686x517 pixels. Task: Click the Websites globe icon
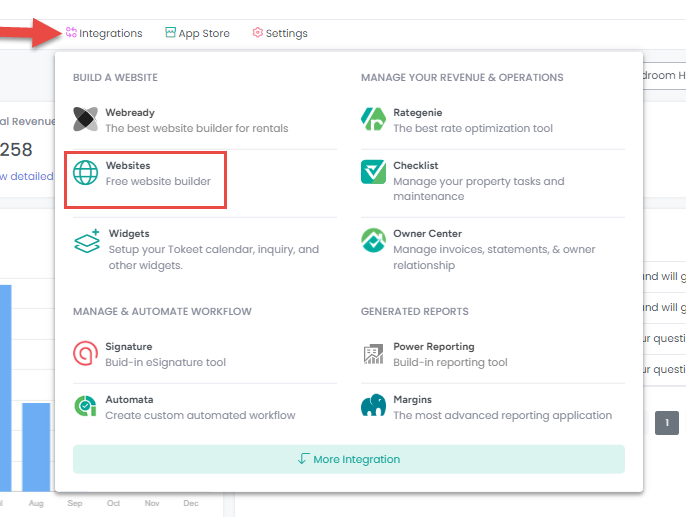85,172
